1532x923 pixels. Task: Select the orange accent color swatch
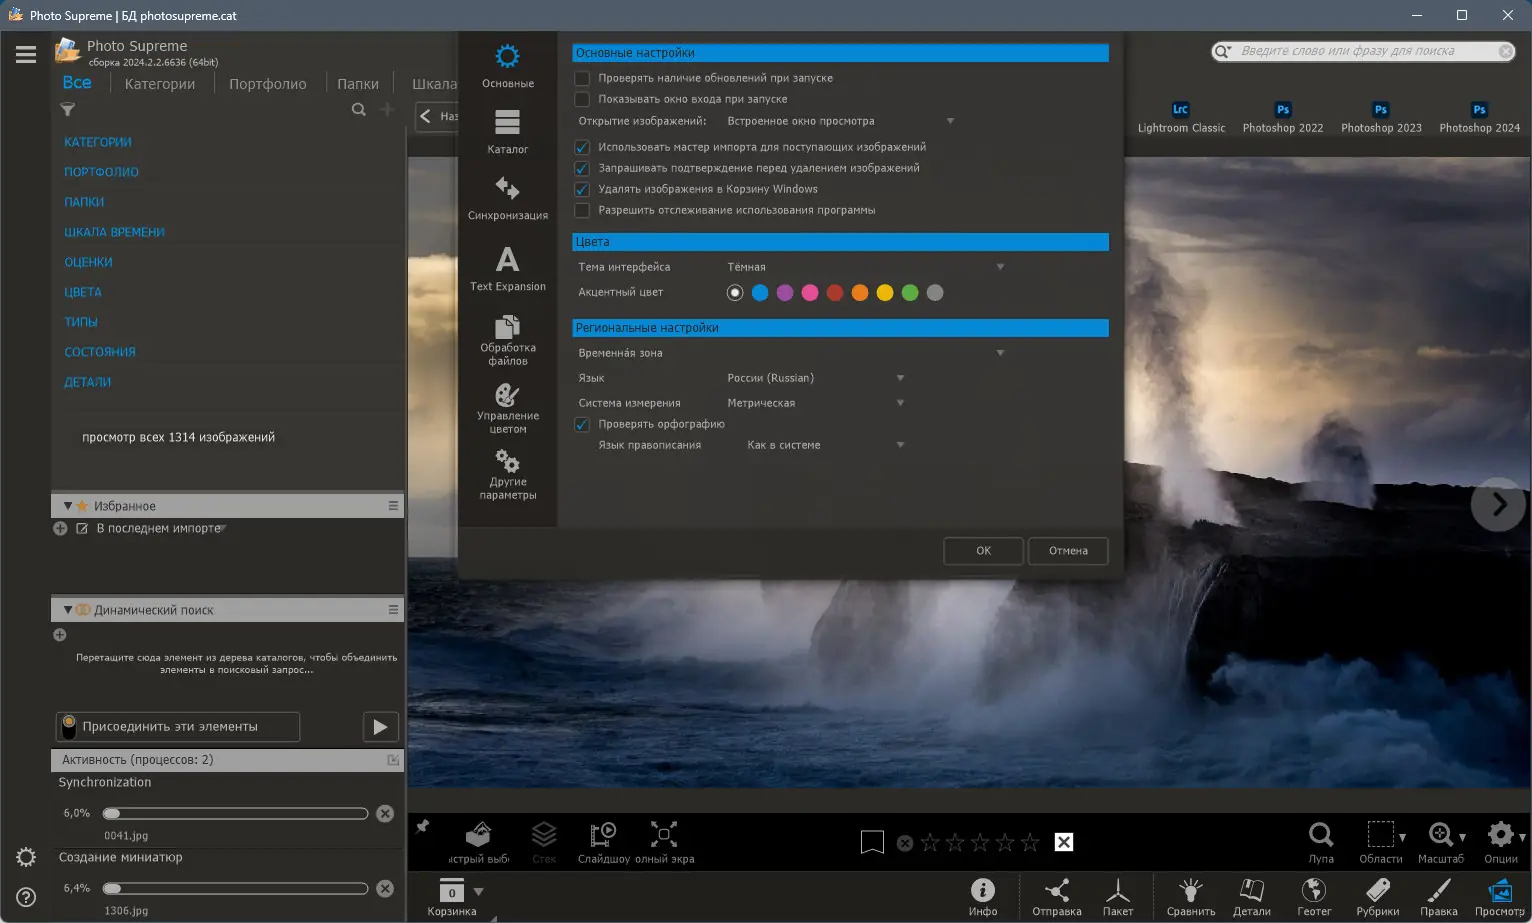(860, 293)
